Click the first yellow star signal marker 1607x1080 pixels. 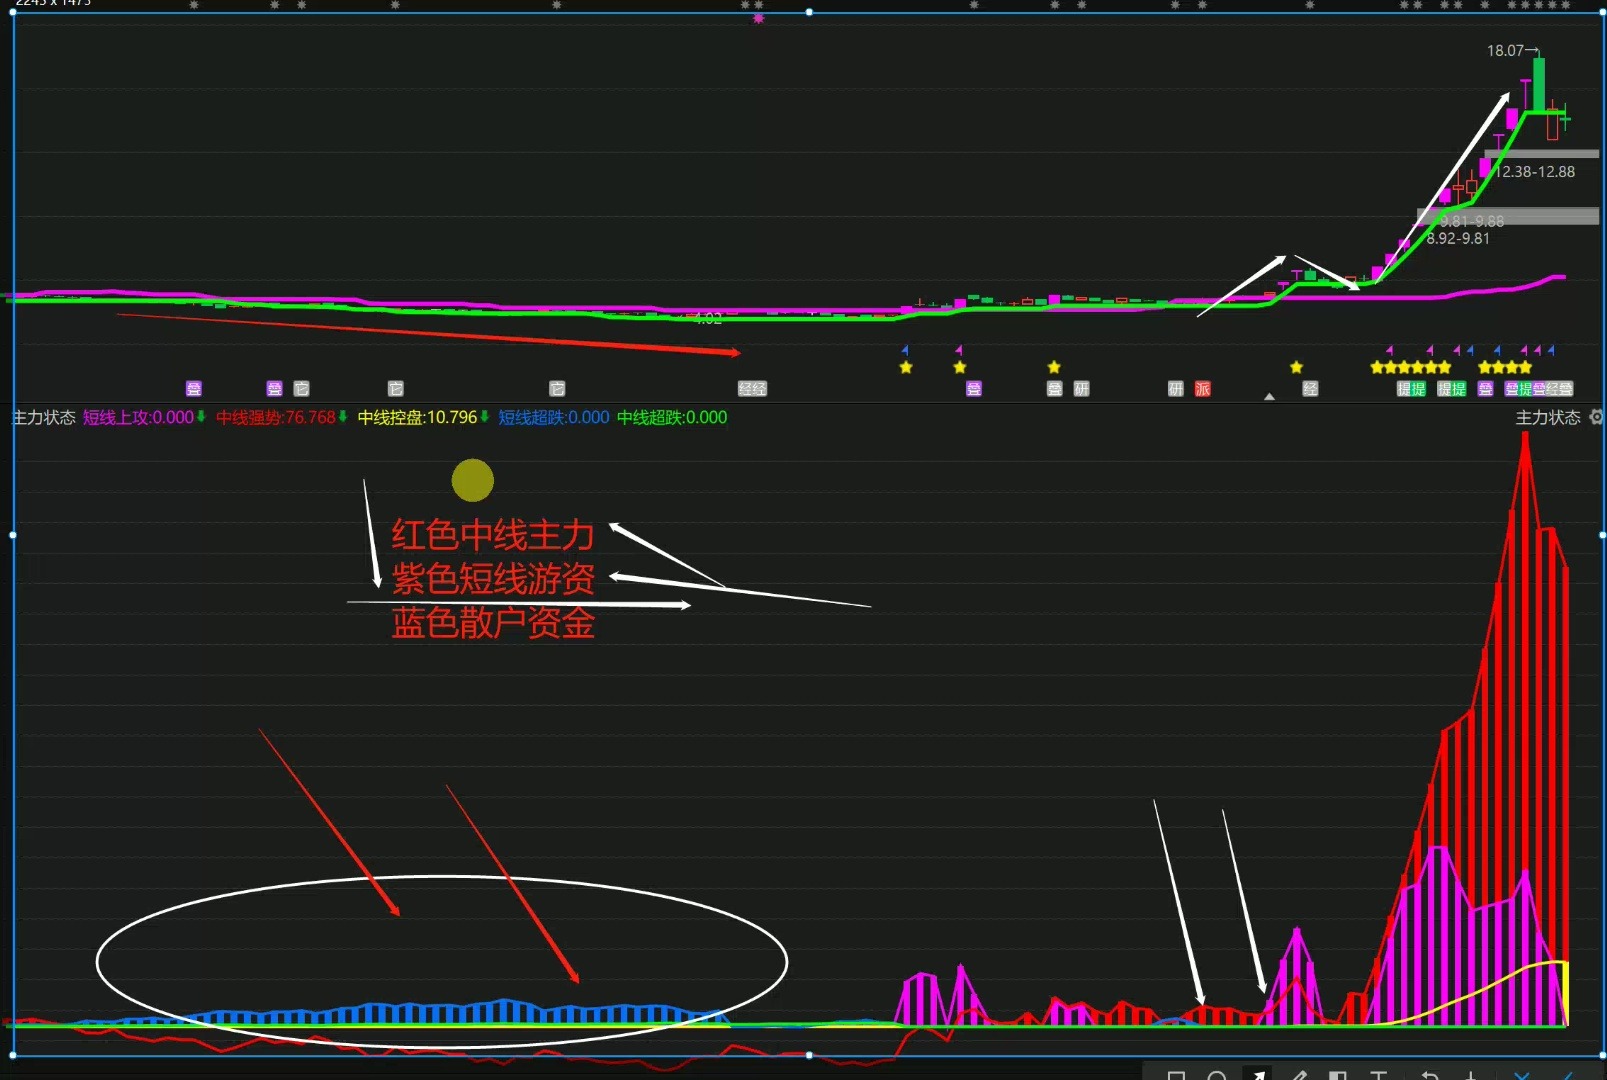(906, 367)
